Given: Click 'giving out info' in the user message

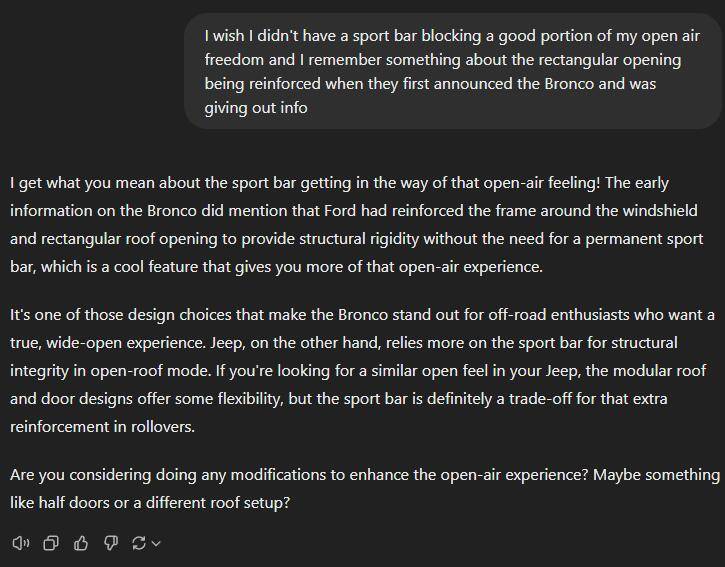Looking at the screenshot, I should [x=256, y=108].
